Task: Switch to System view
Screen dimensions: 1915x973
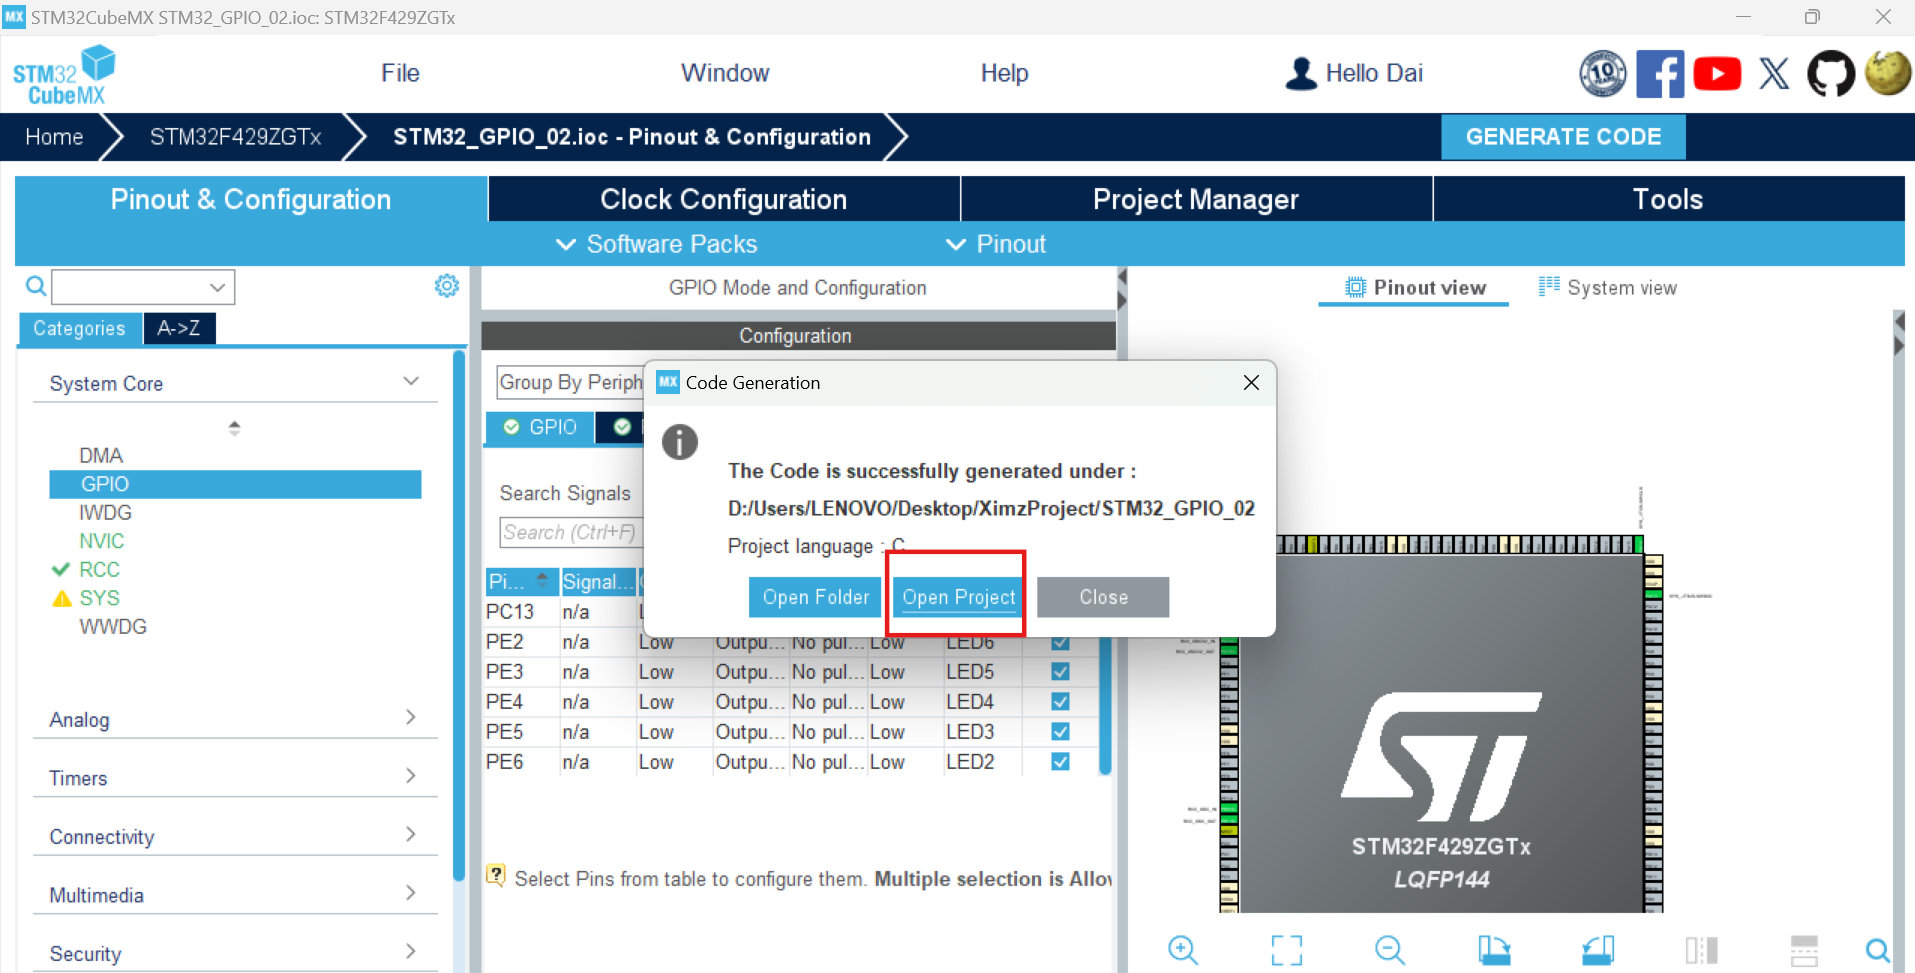Action: click(1607, 288)
